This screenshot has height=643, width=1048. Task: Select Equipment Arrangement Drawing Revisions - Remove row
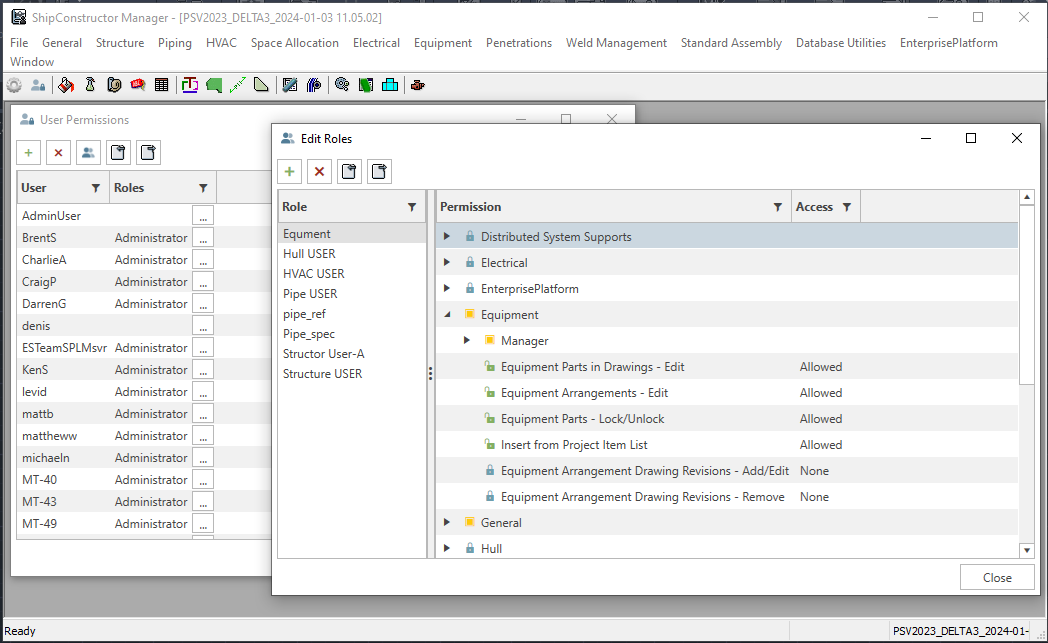pos(727,497)
